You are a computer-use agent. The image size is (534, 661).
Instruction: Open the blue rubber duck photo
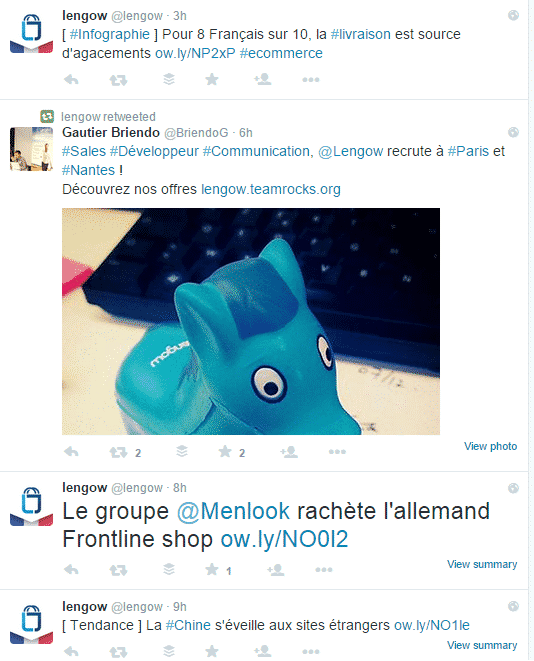pyautogui.click(x=251, y=321)
